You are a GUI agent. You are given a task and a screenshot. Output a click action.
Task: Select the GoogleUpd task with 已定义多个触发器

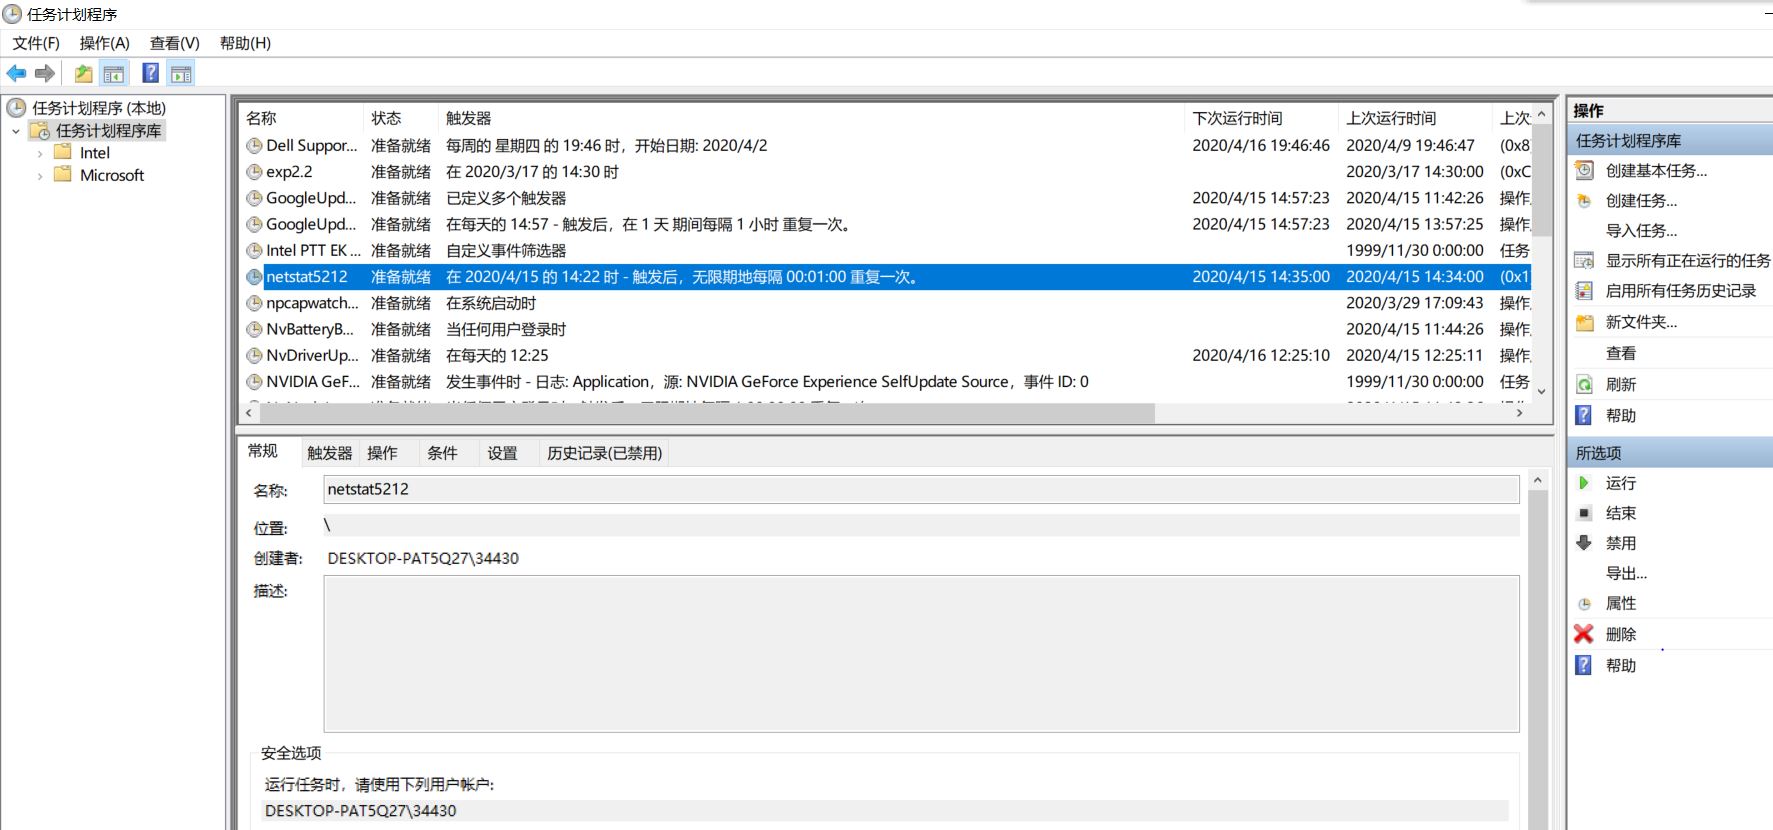point(886,198)
